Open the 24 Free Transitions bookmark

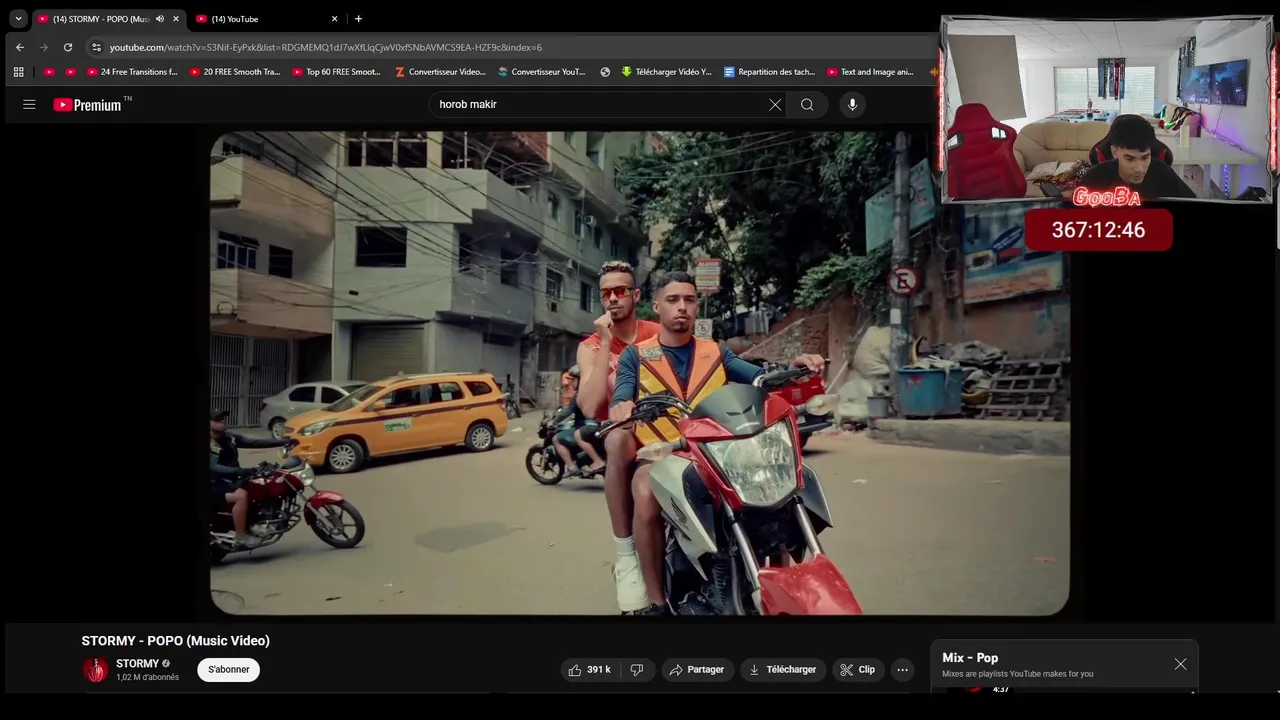pos(132,72)
